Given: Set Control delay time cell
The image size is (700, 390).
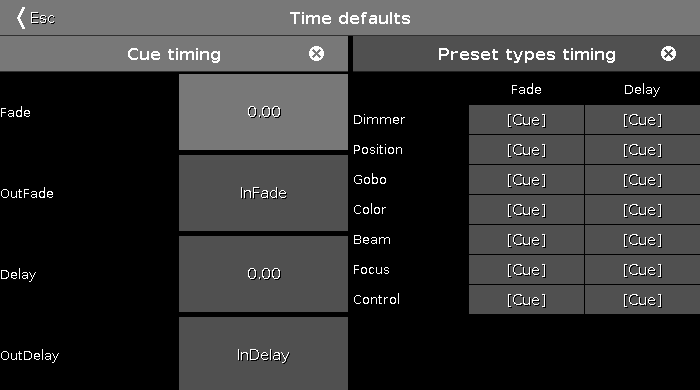Looking at the screenshot, I should click(x=642, y=299).
